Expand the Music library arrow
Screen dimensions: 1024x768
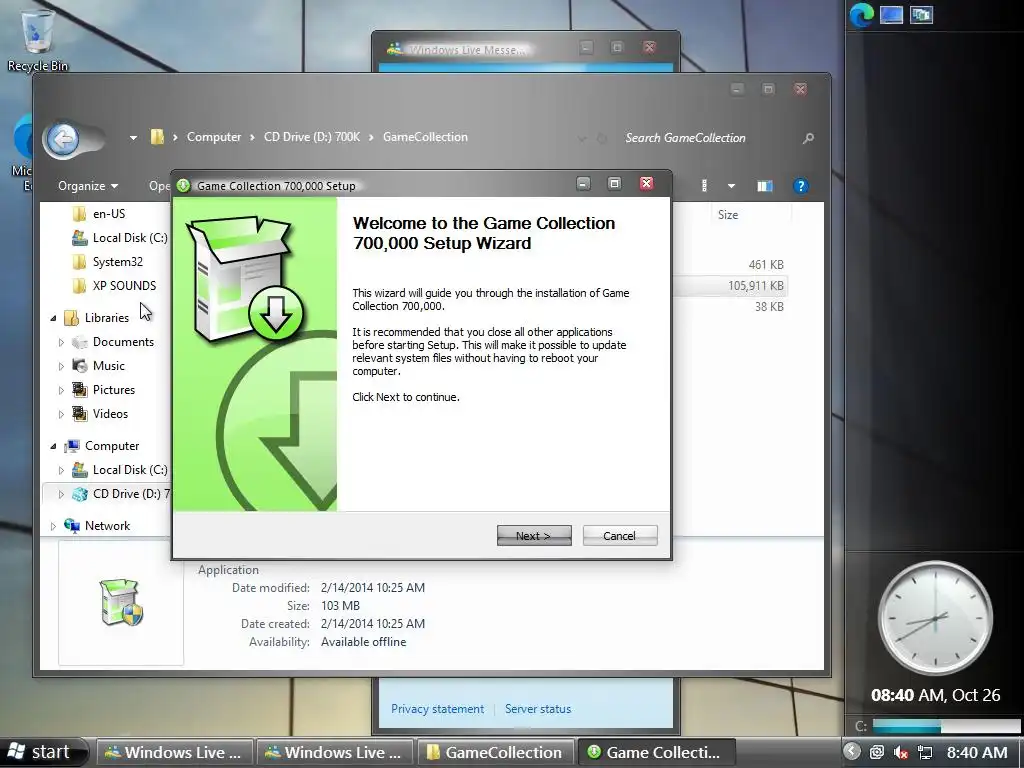coord(61,366)
